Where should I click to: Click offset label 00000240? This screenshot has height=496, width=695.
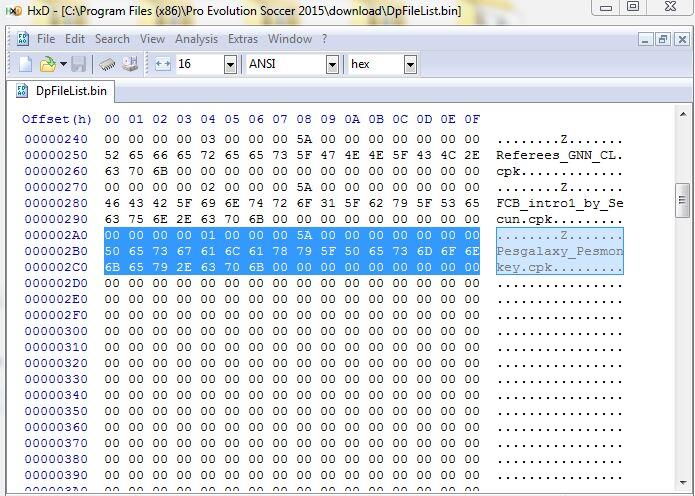pyautogui.click(x=56, y=139)
